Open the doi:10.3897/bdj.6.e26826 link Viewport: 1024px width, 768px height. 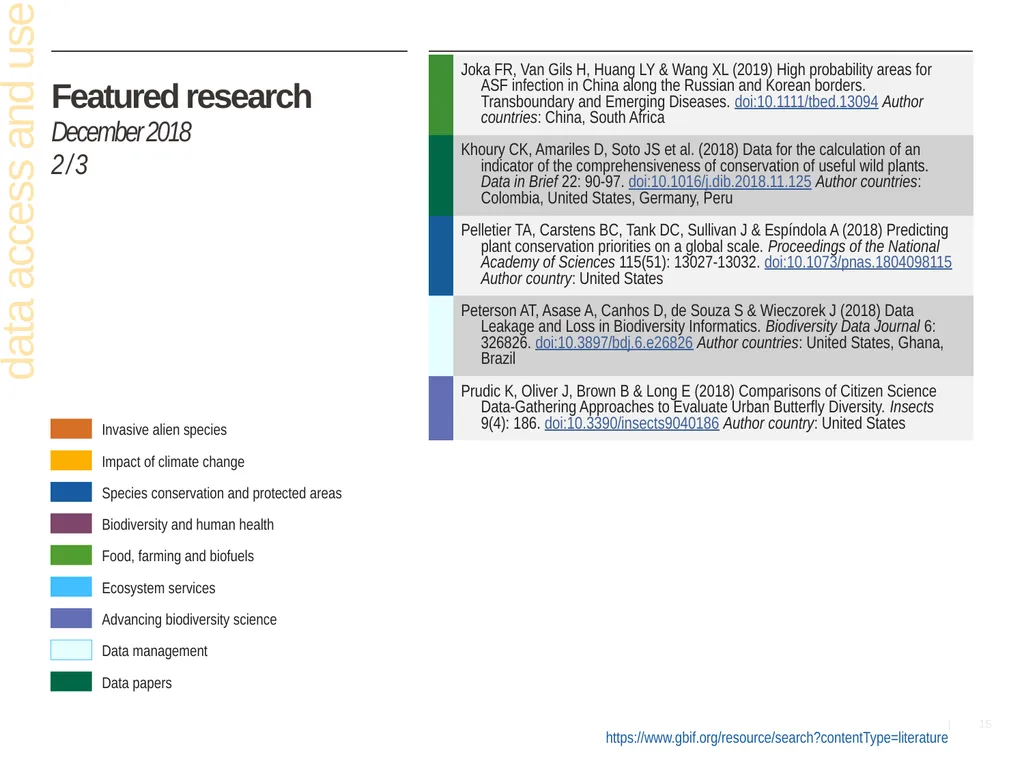point(614,343)
